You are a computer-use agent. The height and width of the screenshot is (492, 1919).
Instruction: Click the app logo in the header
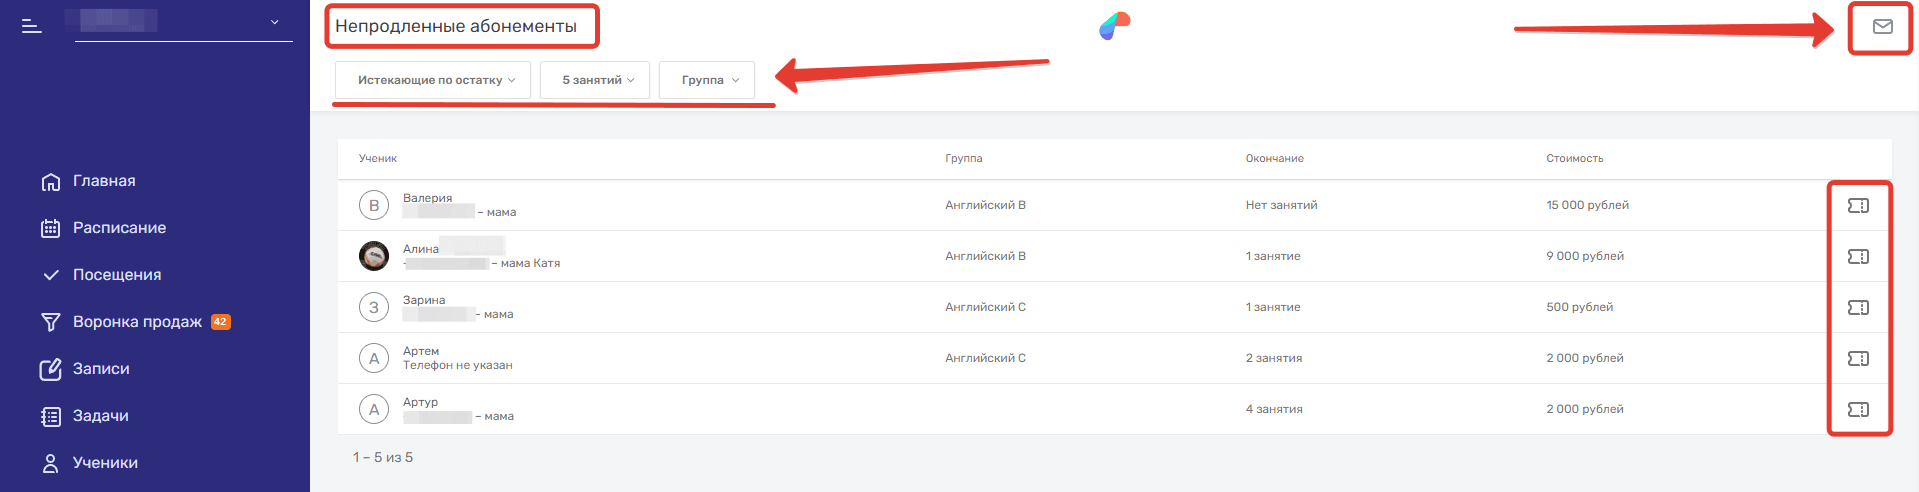(1114, 26)
